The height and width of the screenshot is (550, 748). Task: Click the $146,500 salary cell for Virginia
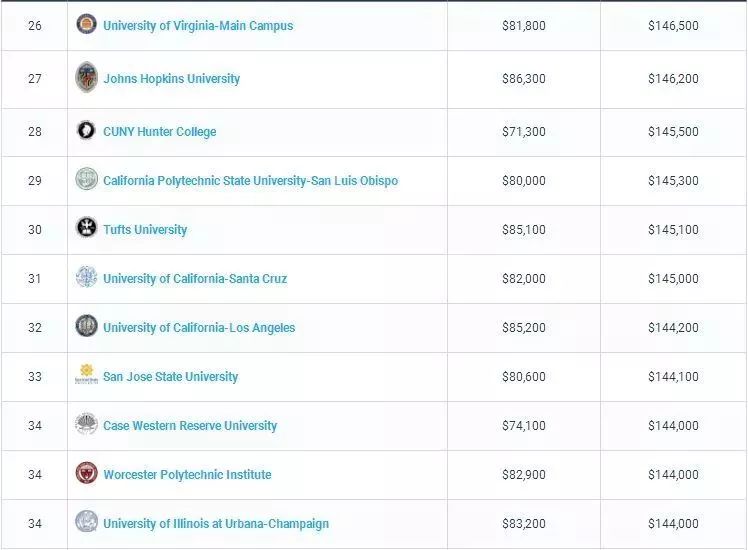tap(673, 25)
